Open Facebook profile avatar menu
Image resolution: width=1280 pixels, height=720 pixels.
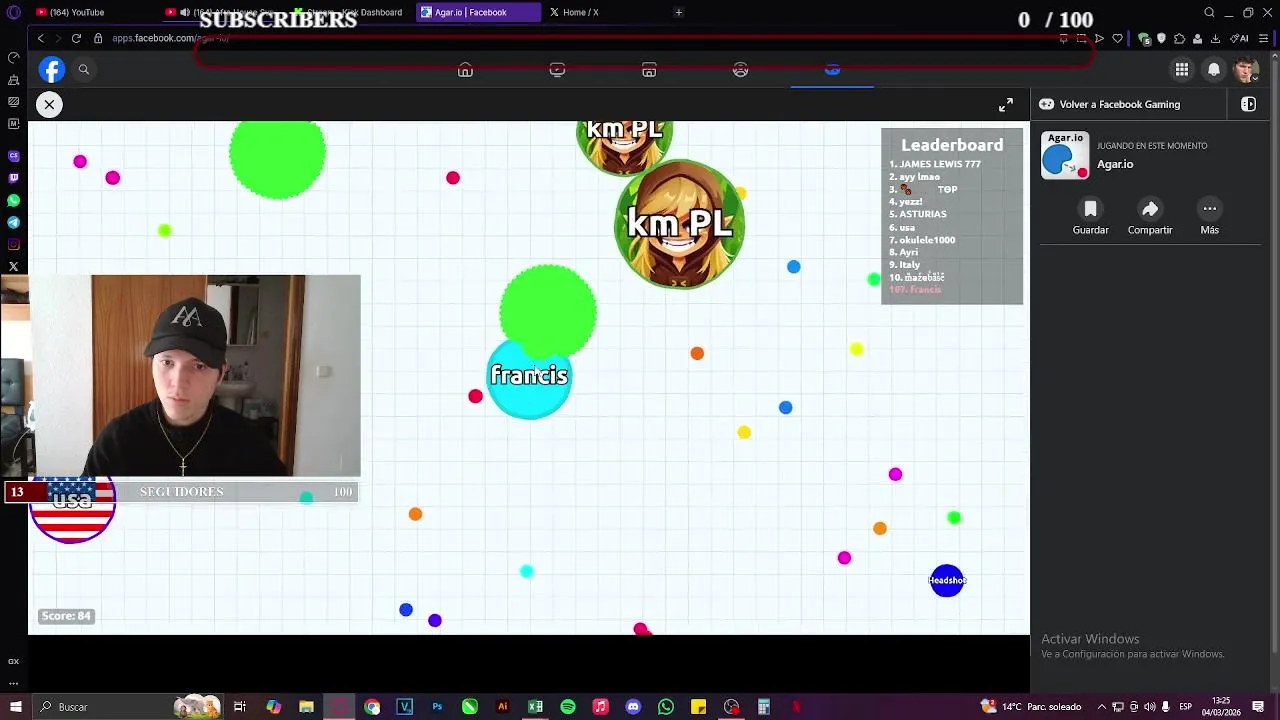coord(1246,69)
